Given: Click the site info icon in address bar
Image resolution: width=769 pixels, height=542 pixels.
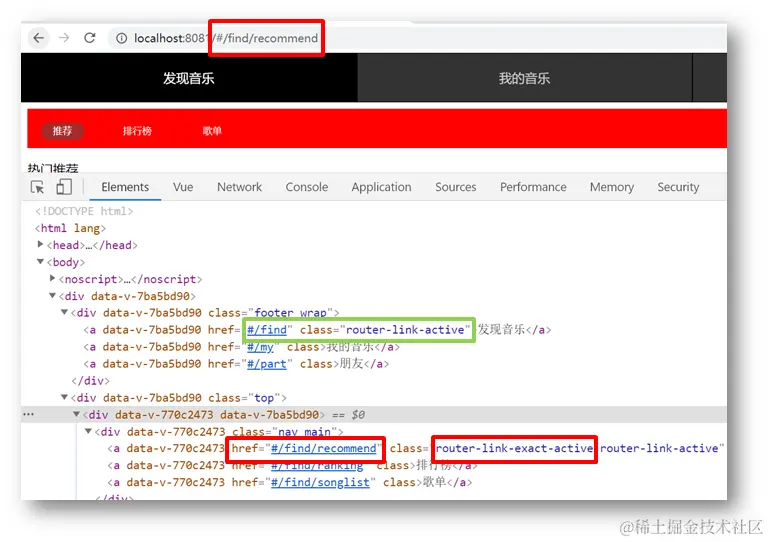Looking at the screenshot, I should (x=121, y=38).
